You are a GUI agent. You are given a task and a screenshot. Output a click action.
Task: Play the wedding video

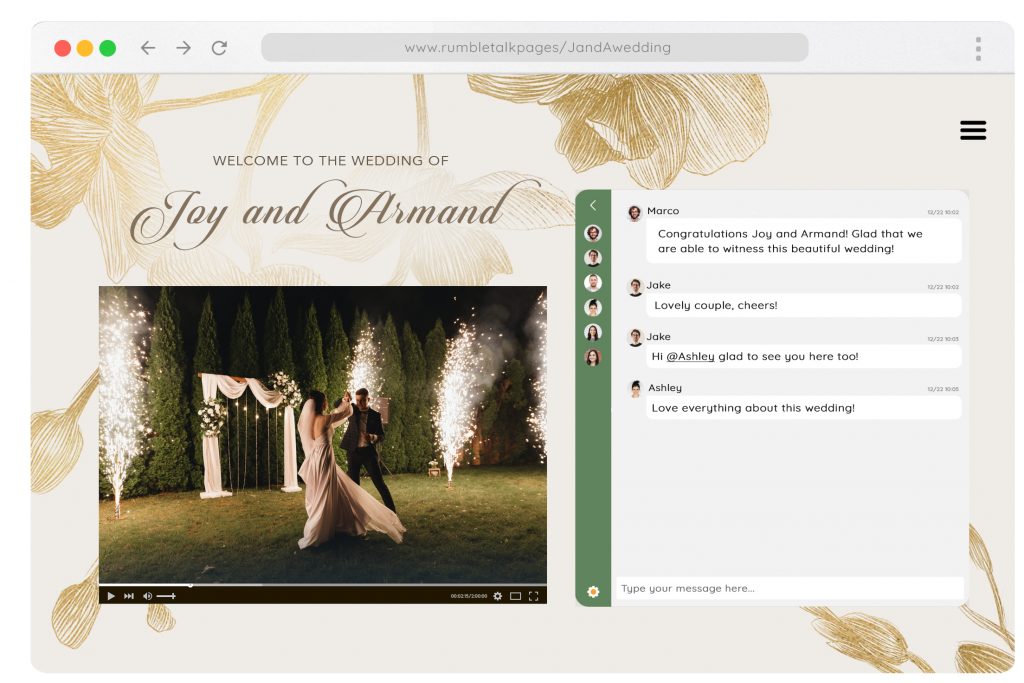click(x=110, y=595)
